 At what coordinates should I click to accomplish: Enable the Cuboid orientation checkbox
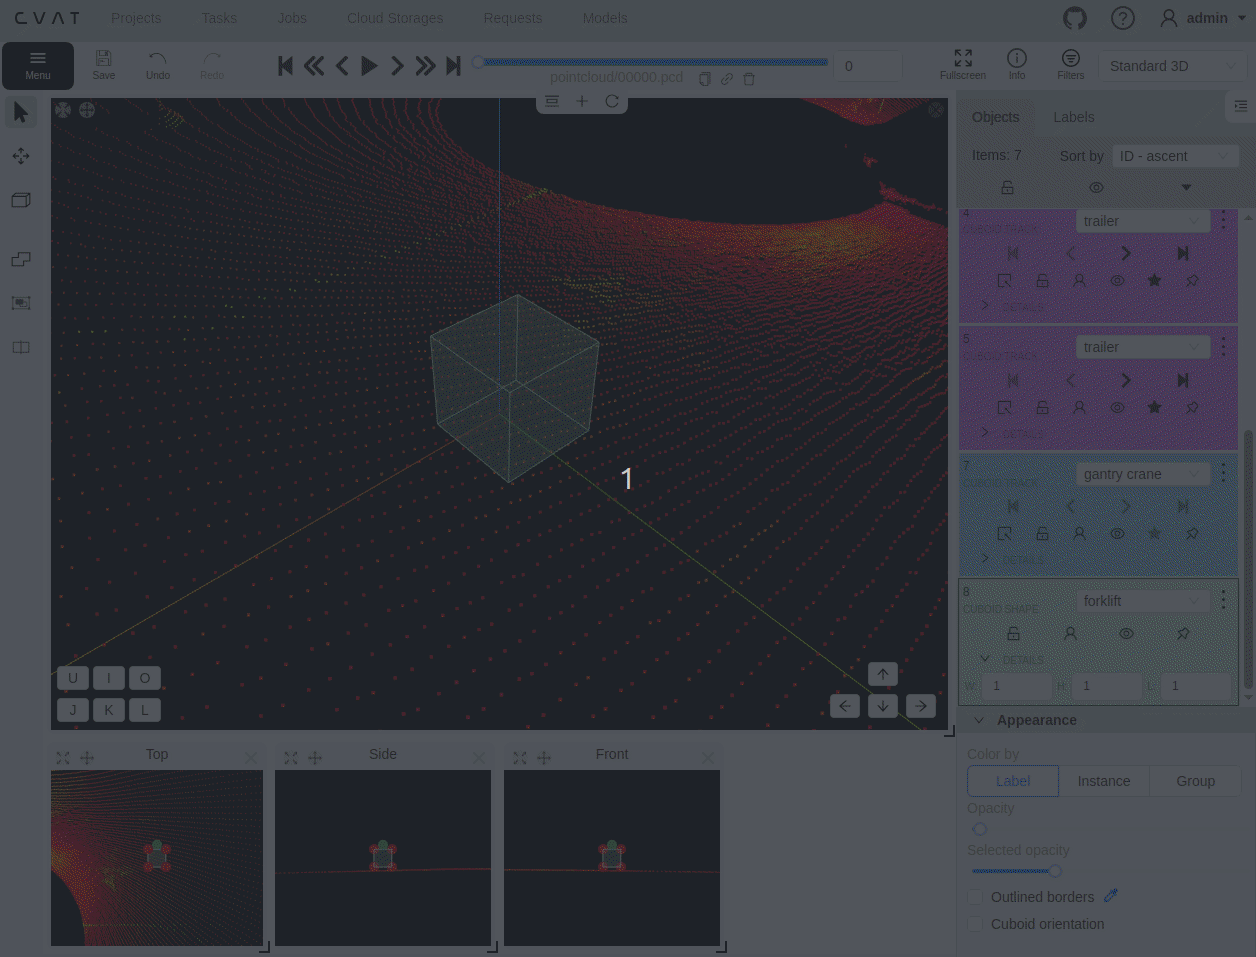pos(974,924)
